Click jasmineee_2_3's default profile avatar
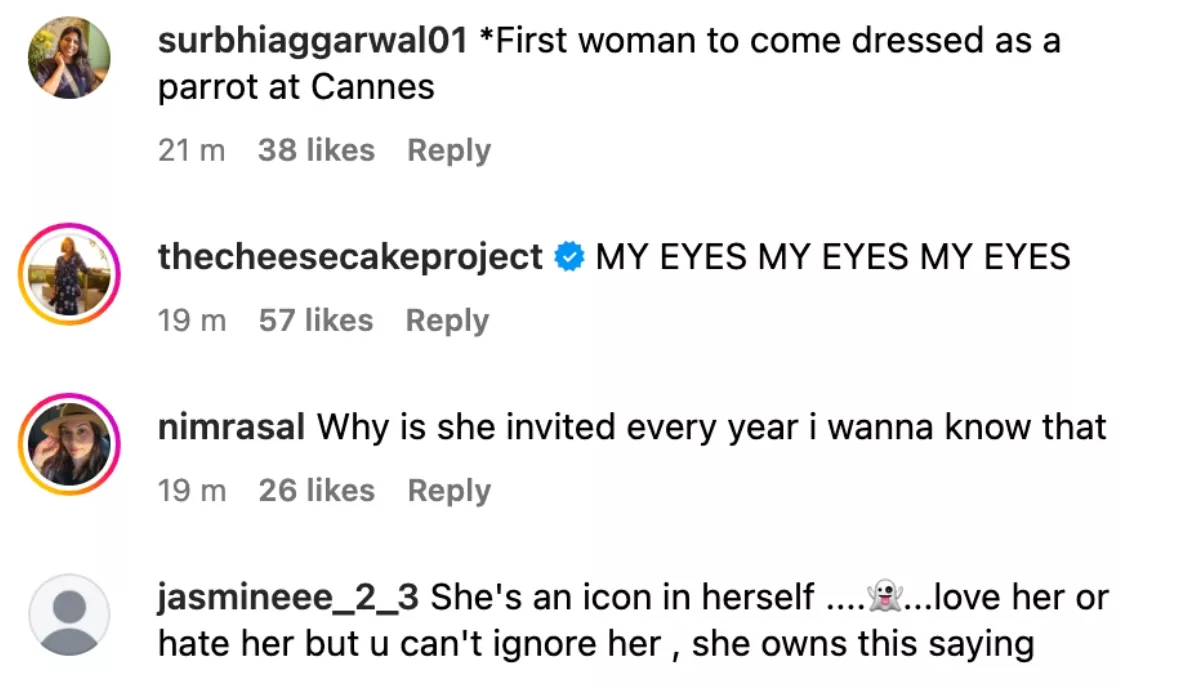1200x685 pixels. coord(69,614)
